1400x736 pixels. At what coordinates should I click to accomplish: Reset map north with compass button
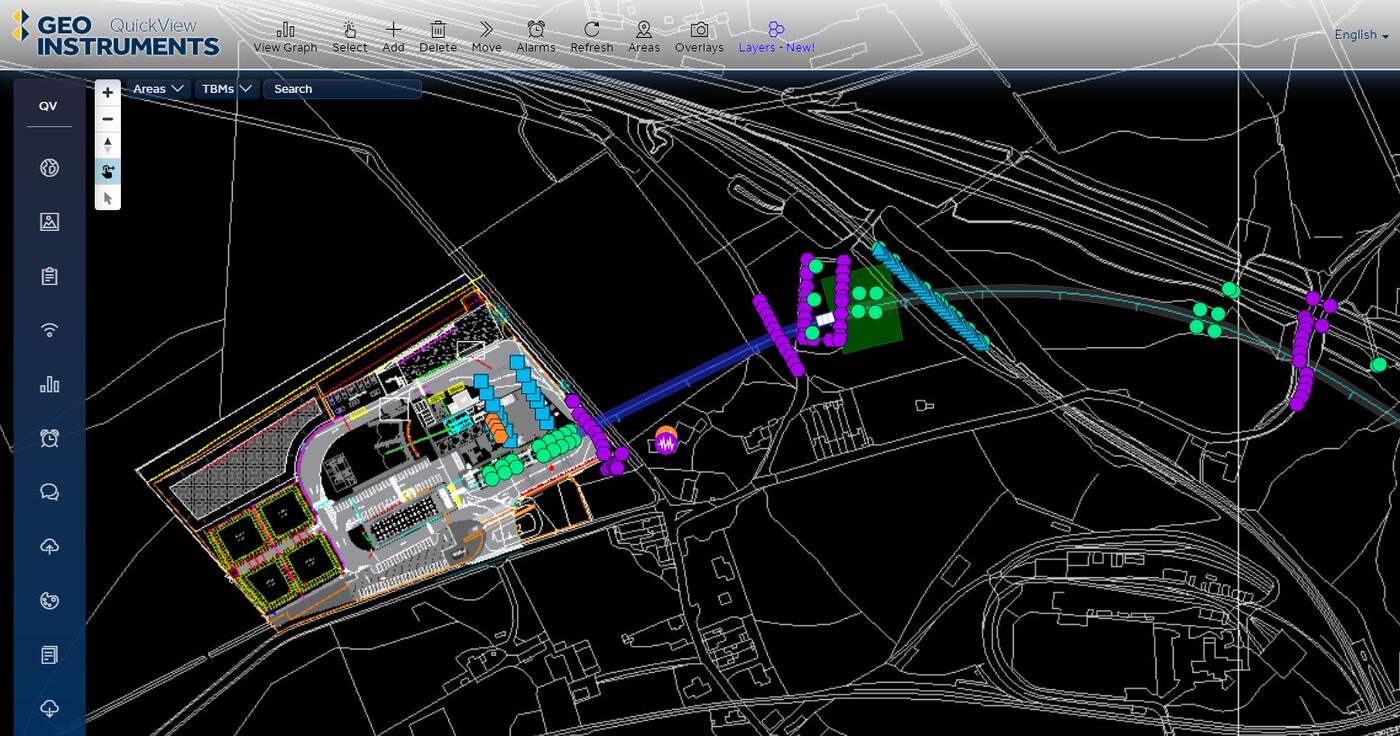(108, 145)
